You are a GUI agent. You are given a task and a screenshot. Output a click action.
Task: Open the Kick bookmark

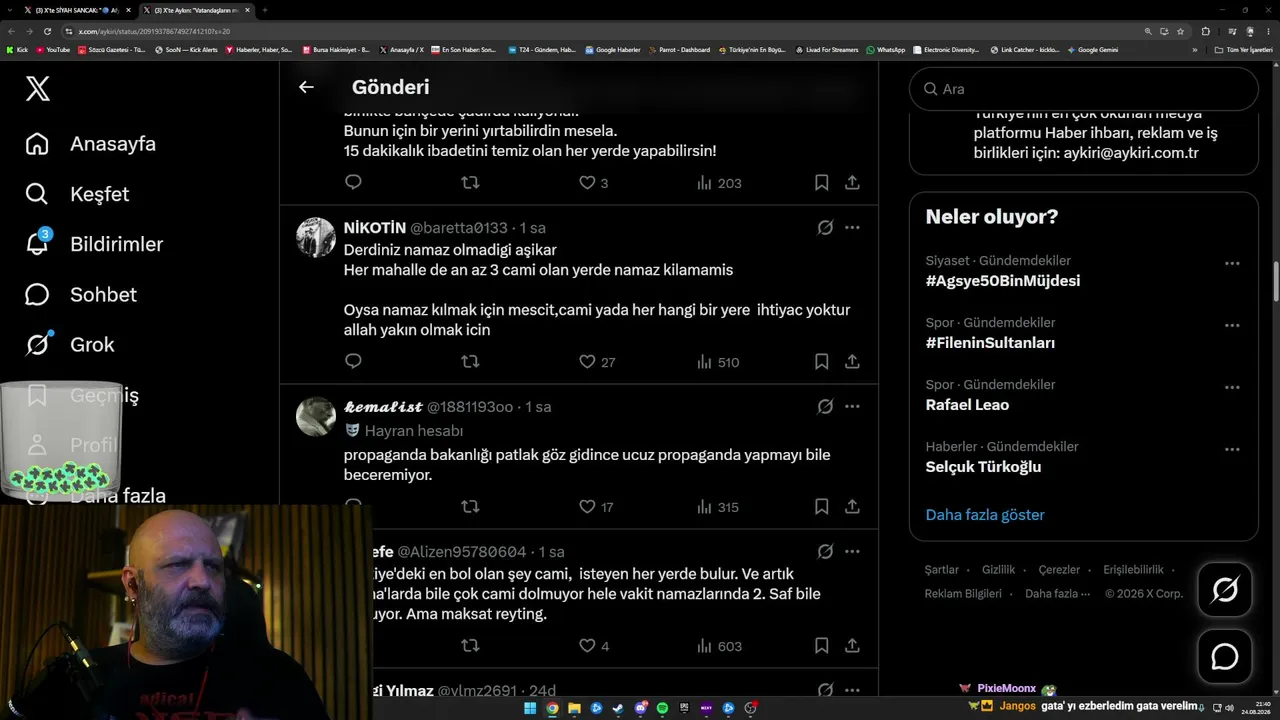[x=17, y=50]
